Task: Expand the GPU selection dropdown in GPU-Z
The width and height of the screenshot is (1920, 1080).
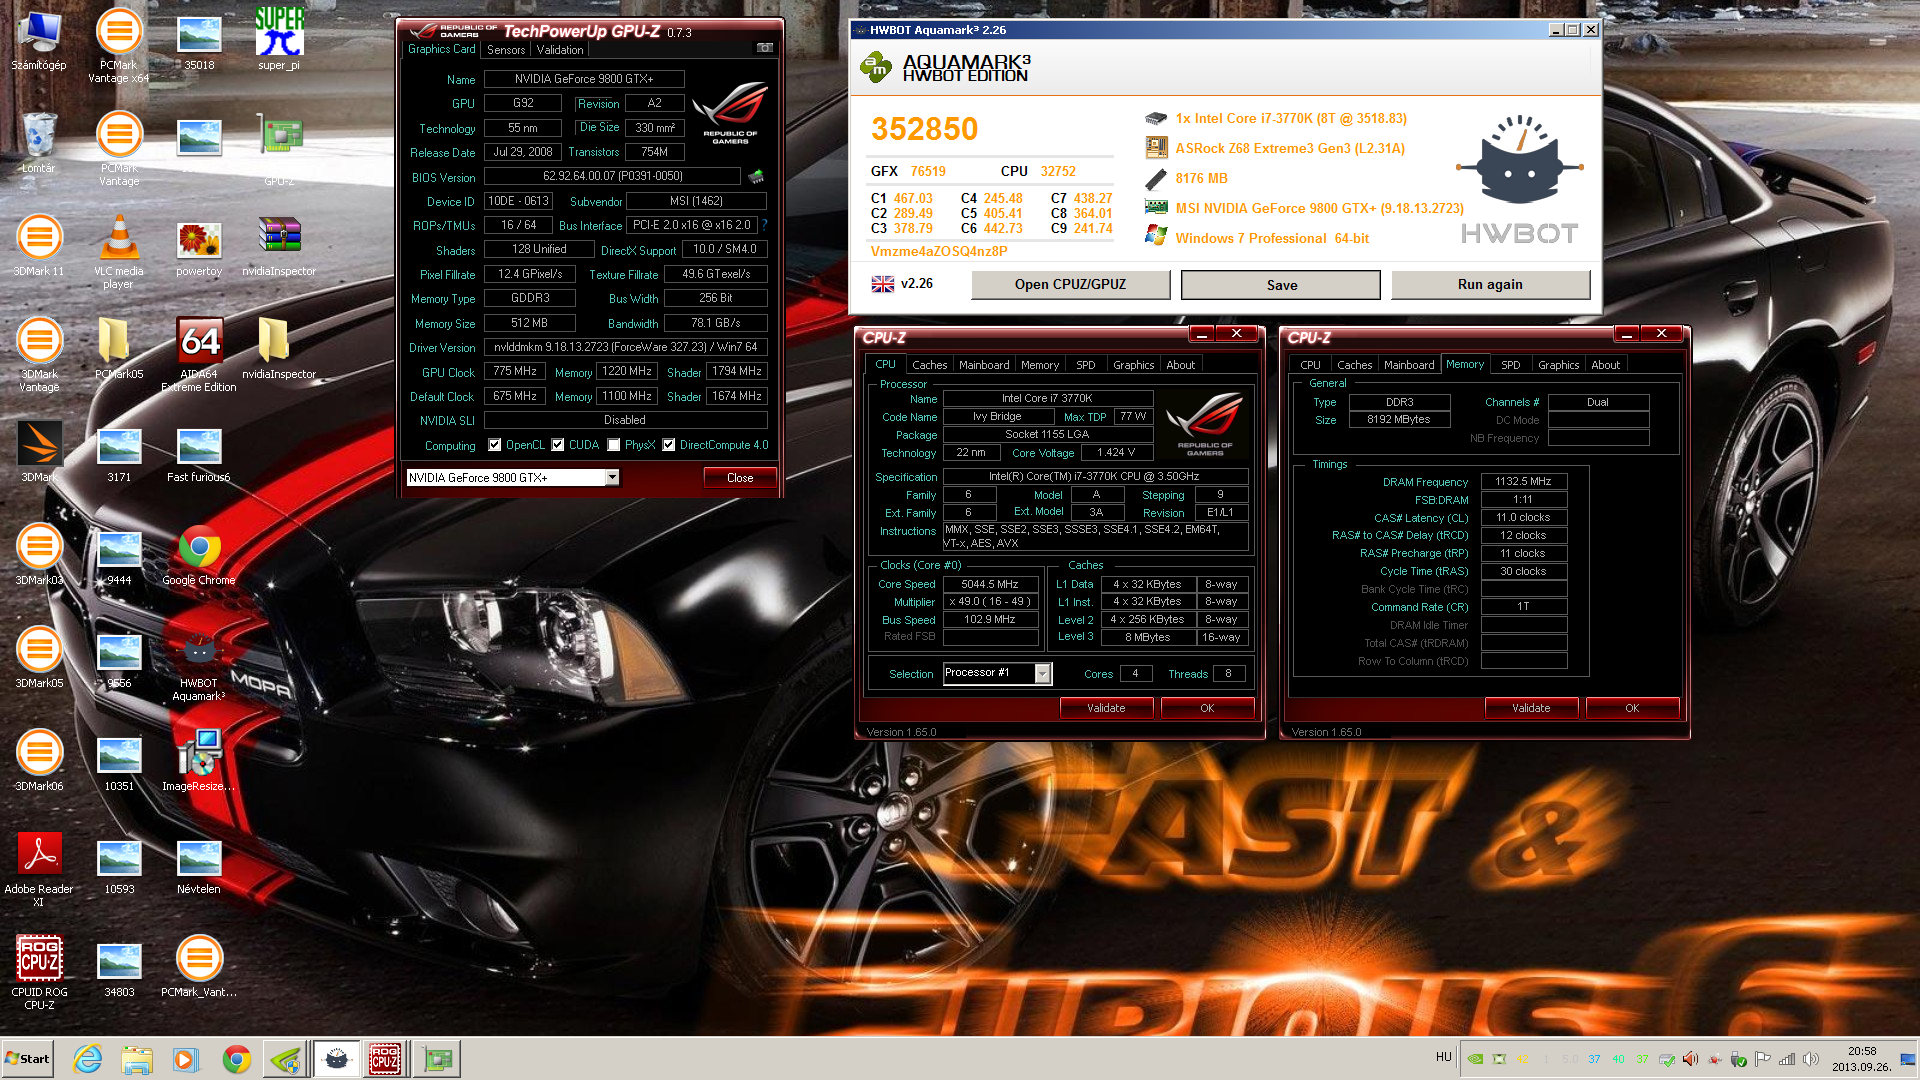Action: pyautogui.click(x=612, y=478)
